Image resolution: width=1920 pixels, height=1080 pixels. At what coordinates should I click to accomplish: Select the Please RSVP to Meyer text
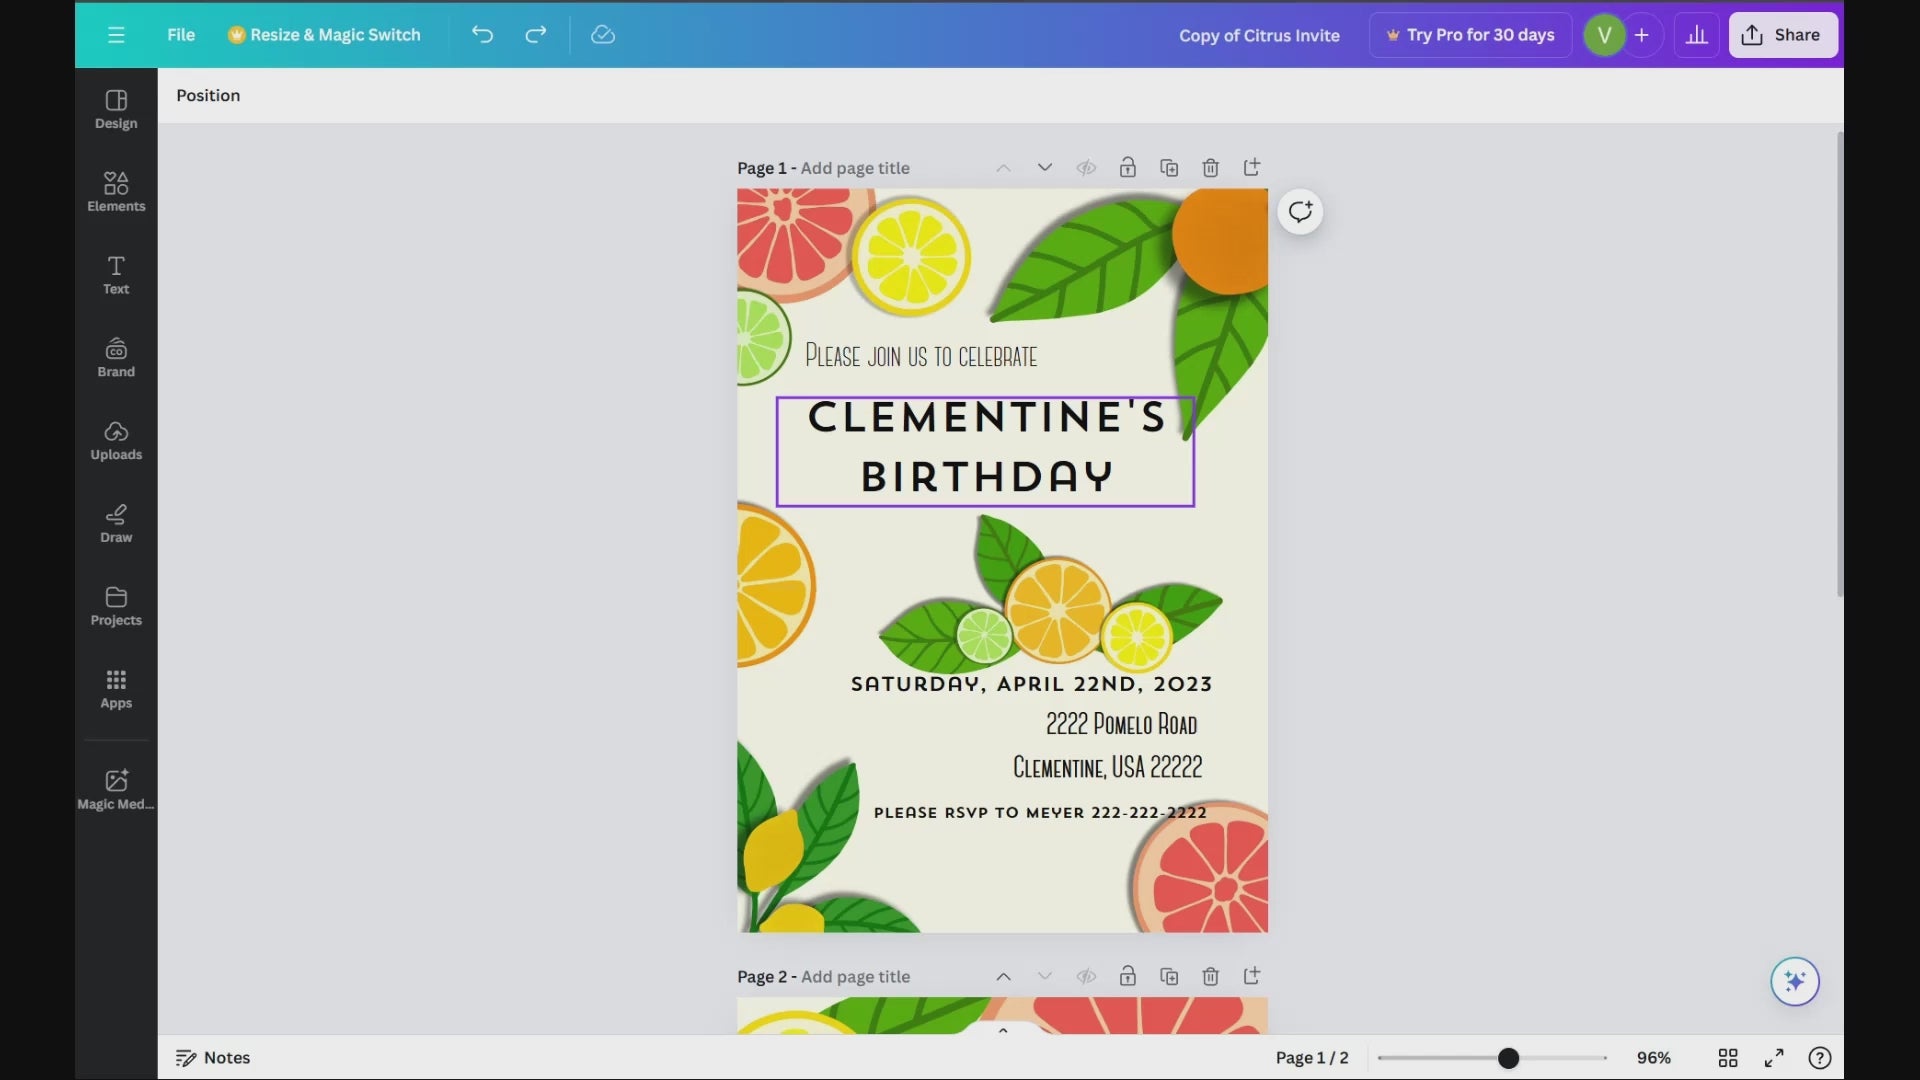tap(1040, 813)
